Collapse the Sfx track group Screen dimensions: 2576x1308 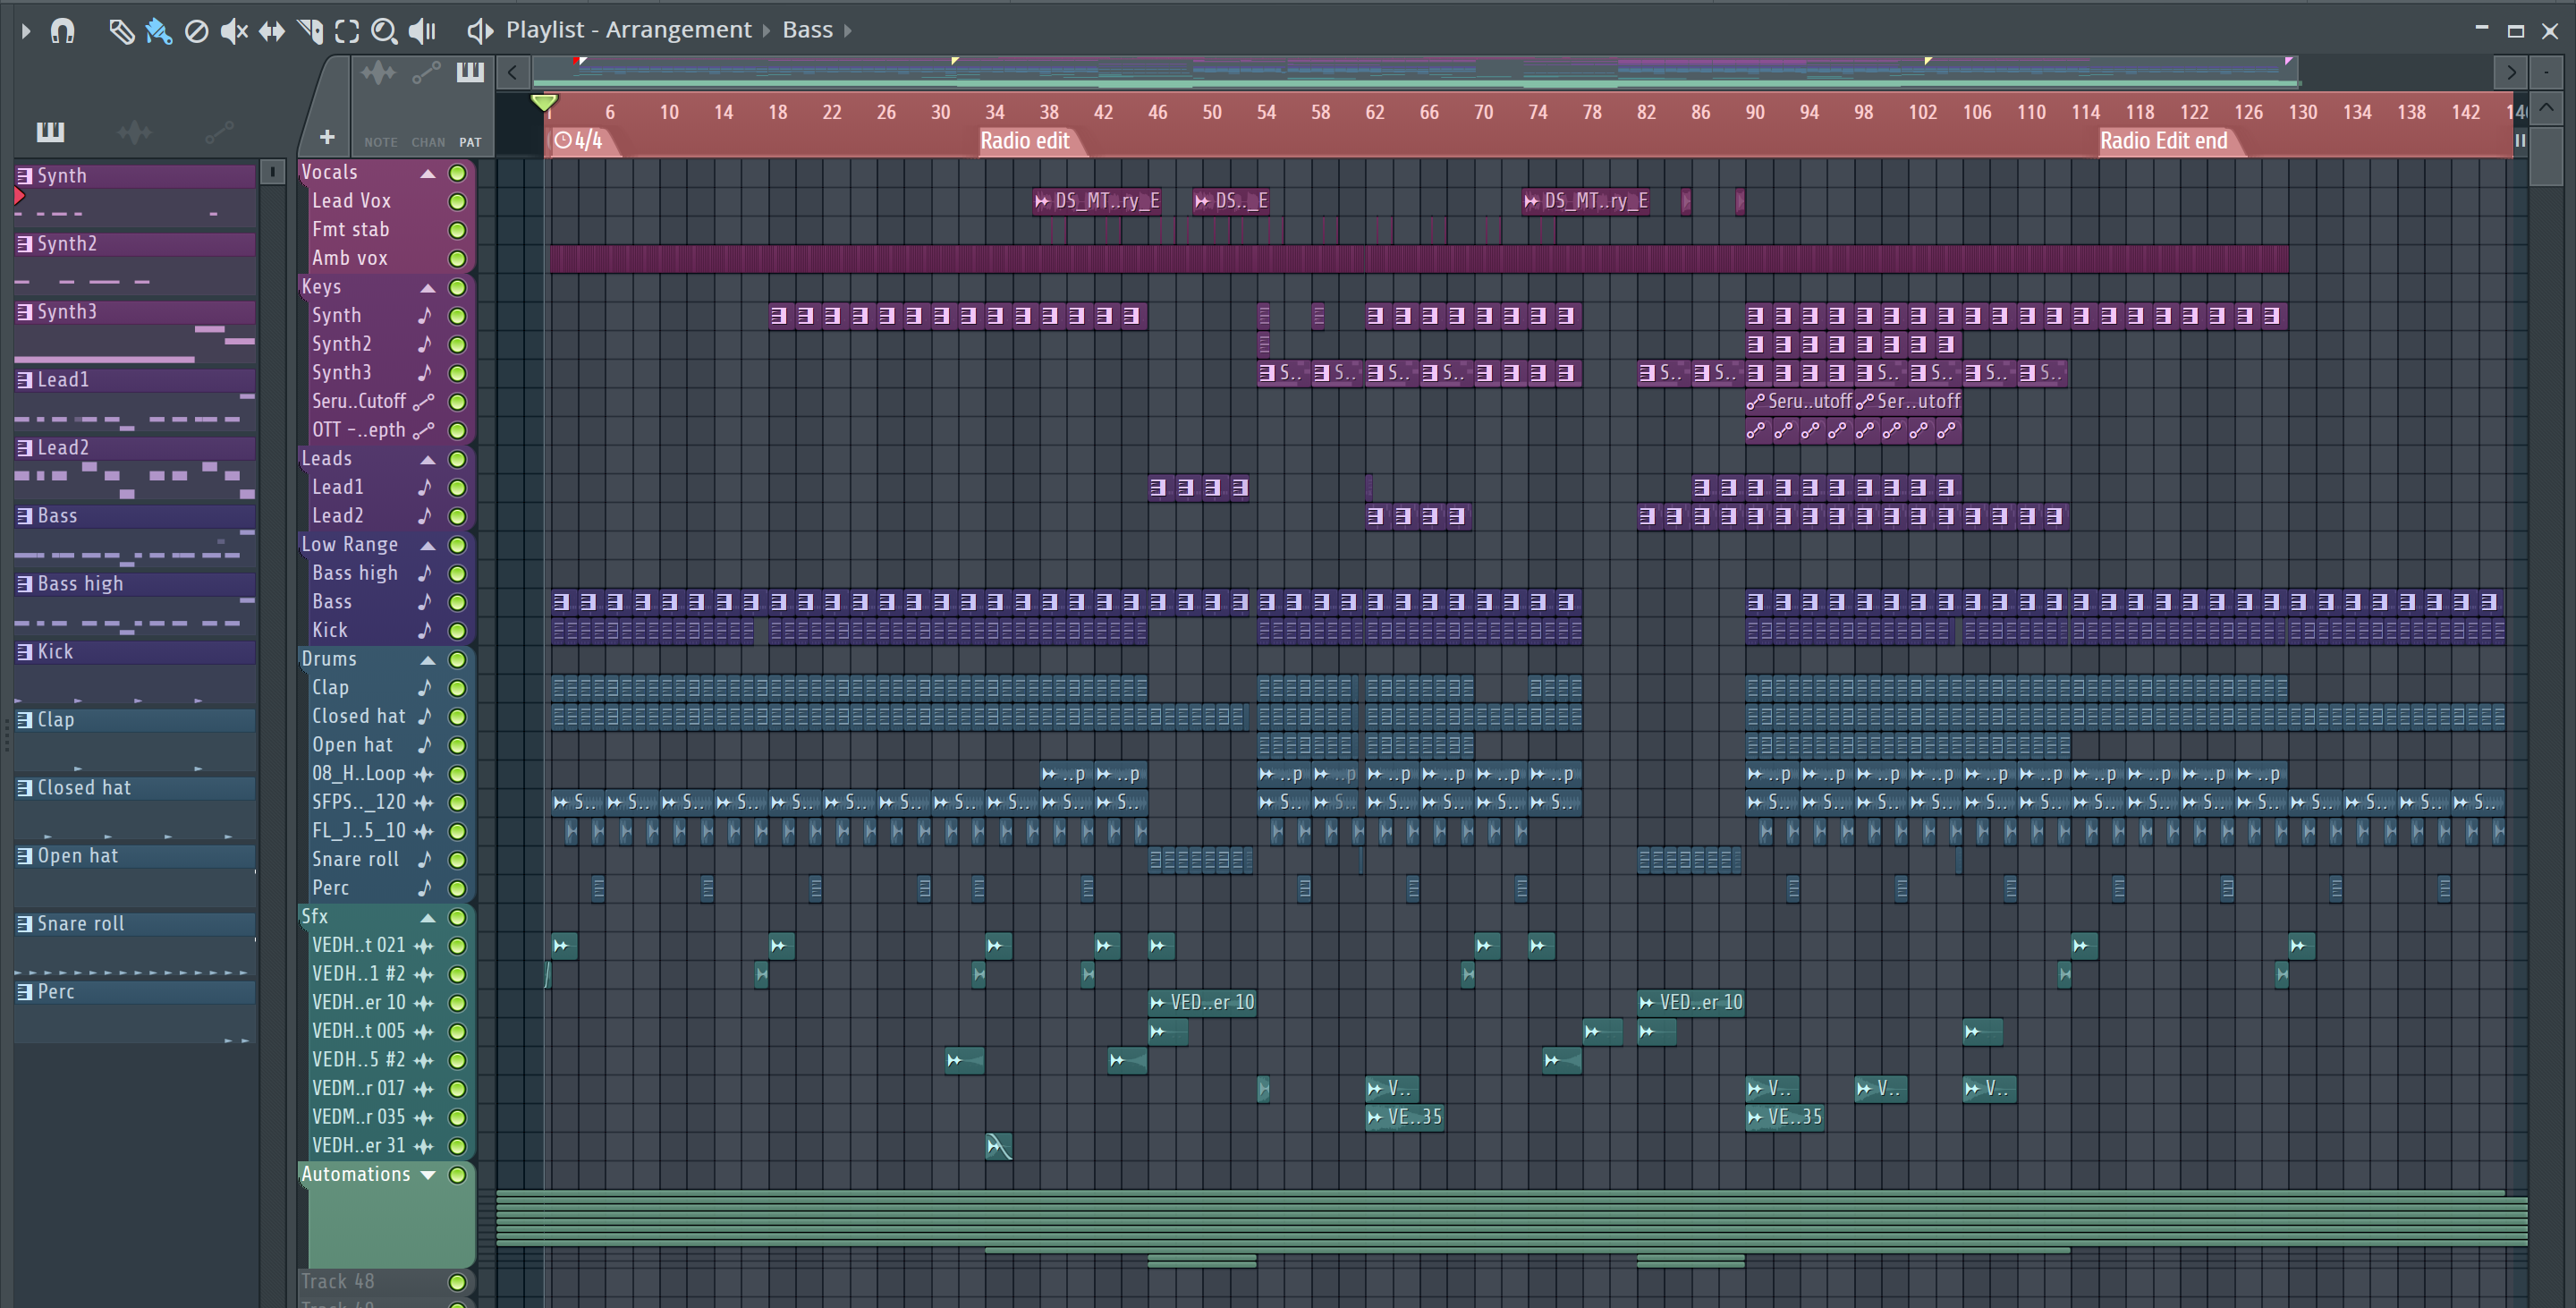tap(428, 918)
